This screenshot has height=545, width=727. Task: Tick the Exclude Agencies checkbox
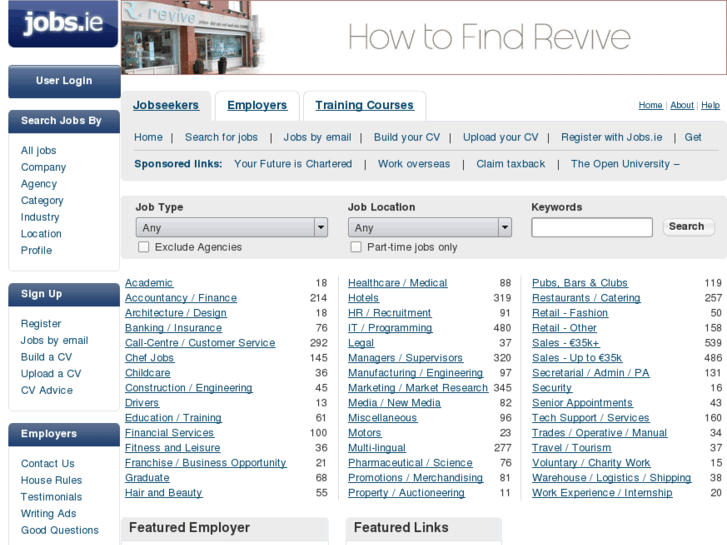[x=144, y=247]
